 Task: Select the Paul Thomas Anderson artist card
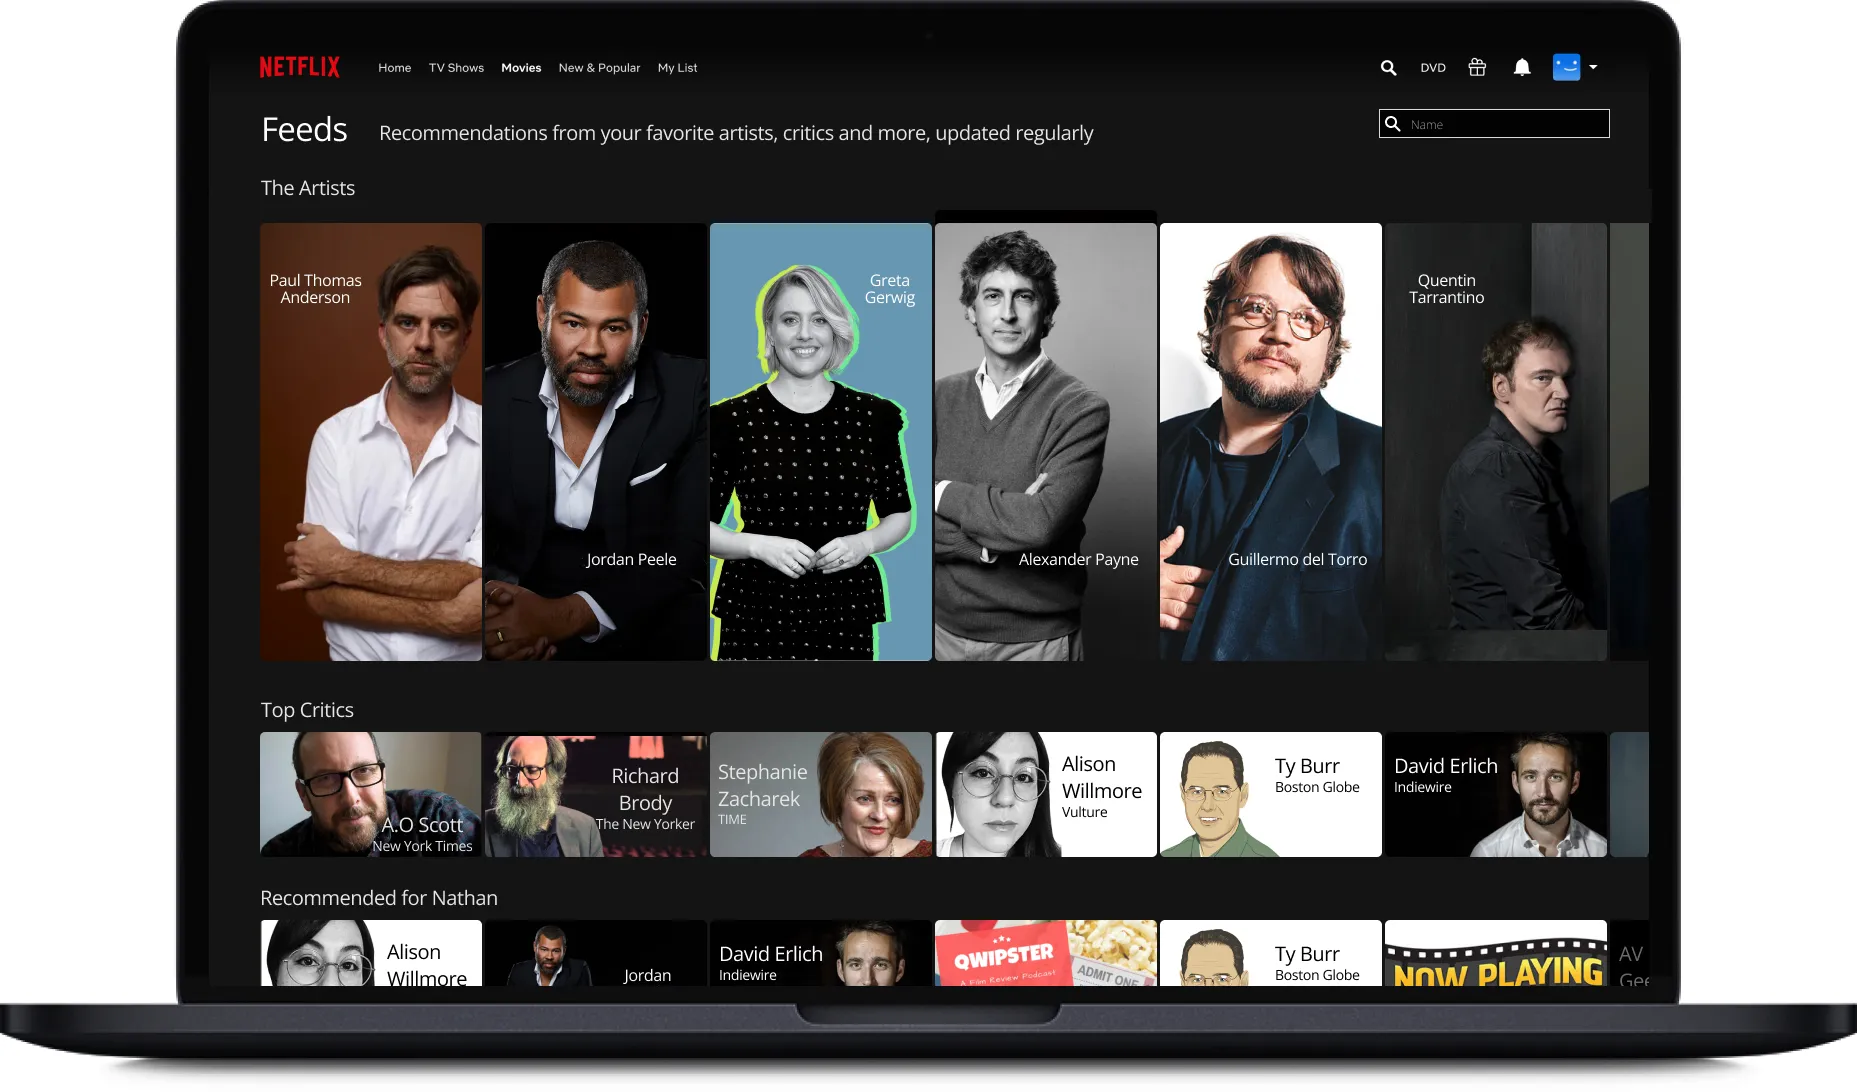pyautogui.click(x=370, y=440)
